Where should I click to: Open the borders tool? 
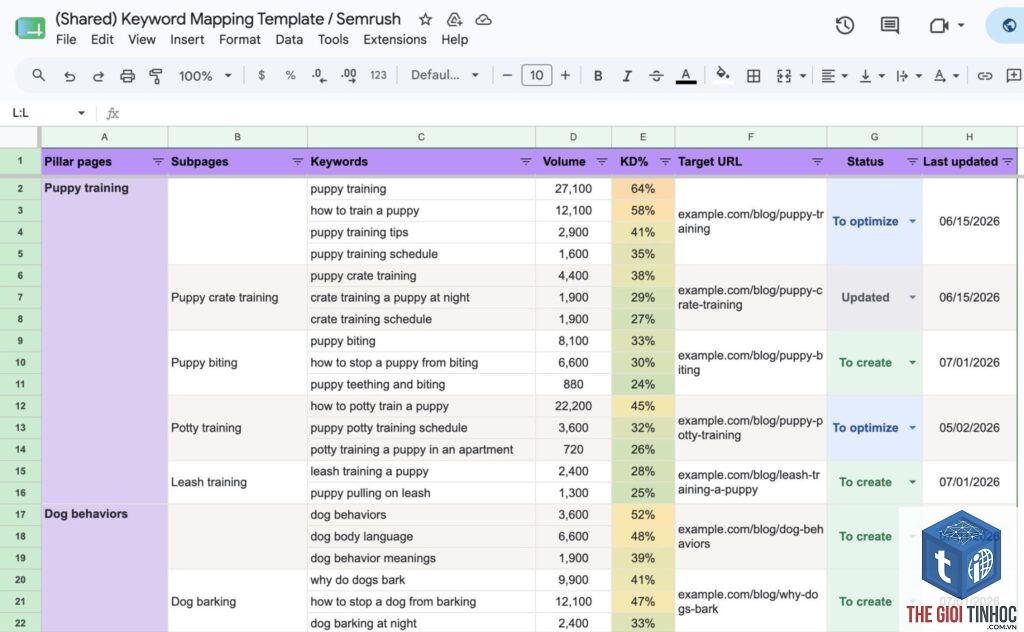click(x=753, y=76)
